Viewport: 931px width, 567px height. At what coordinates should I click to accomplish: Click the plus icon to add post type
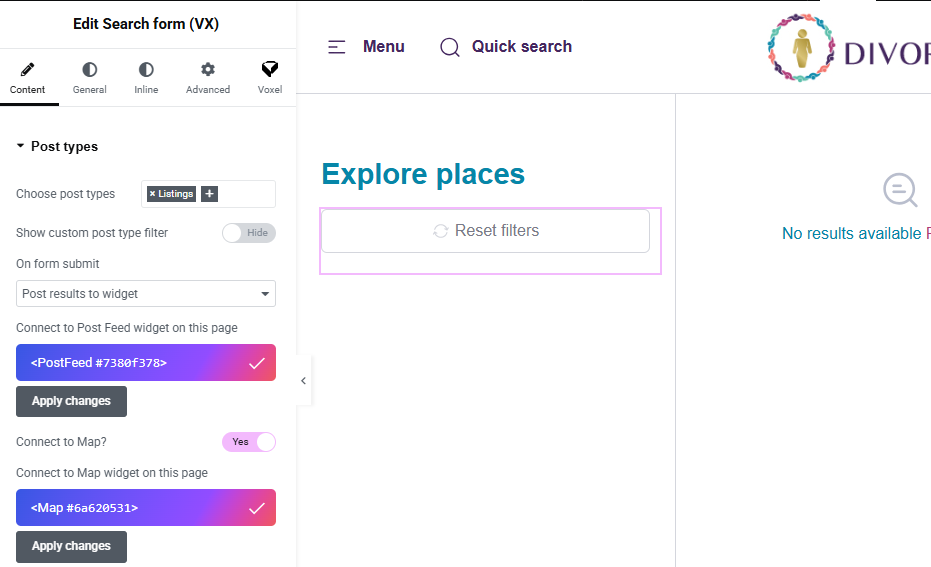tap(209, 194)
